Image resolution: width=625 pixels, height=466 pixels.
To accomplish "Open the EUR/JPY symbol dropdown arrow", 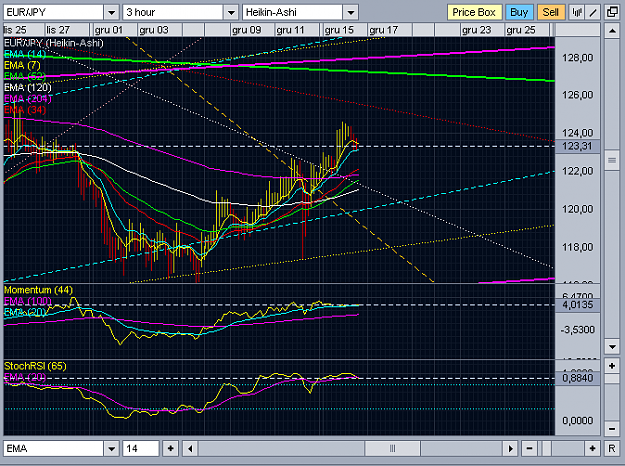I will 112,12.
